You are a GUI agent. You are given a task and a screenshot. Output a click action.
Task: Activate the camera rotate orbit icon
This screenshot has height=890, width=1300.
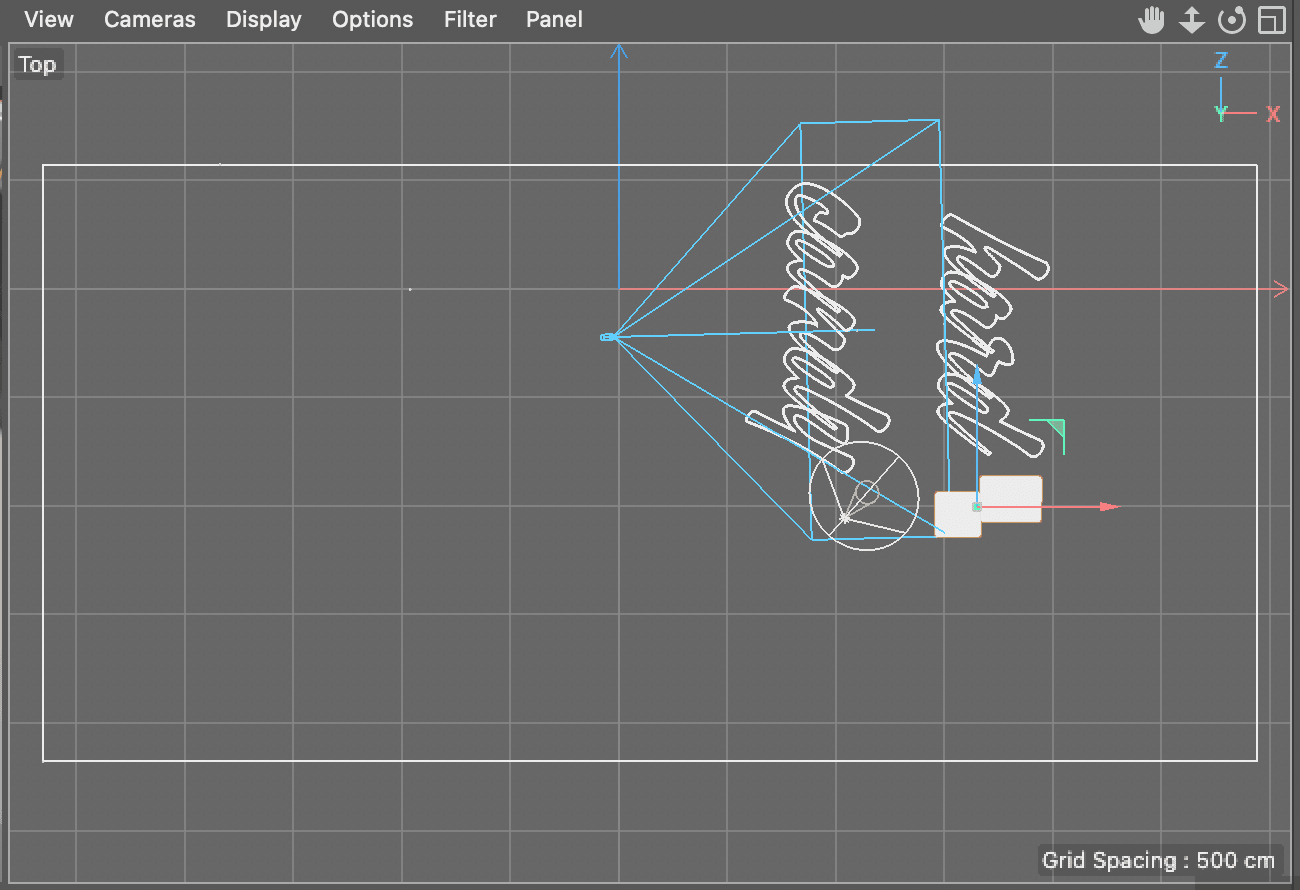(x=1231, y=20)
